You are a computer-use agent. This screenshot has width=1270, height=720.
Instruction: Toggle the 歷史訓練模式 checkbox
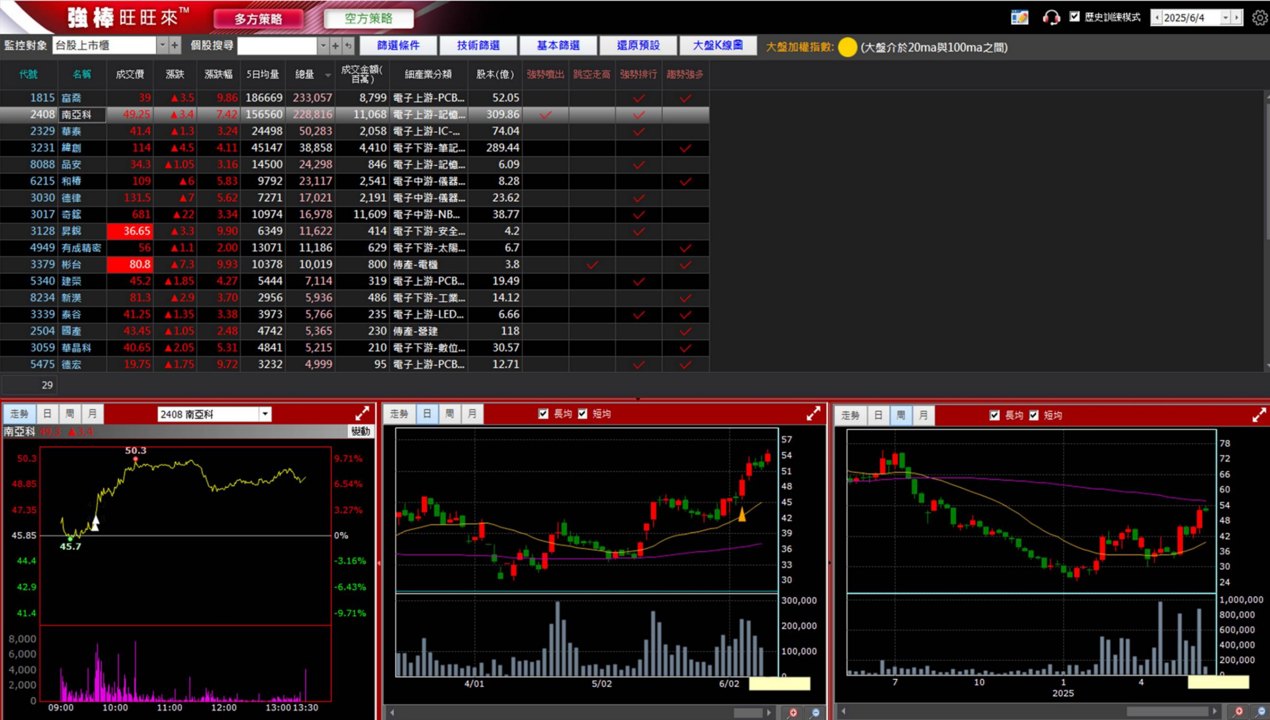(1075, 17)
